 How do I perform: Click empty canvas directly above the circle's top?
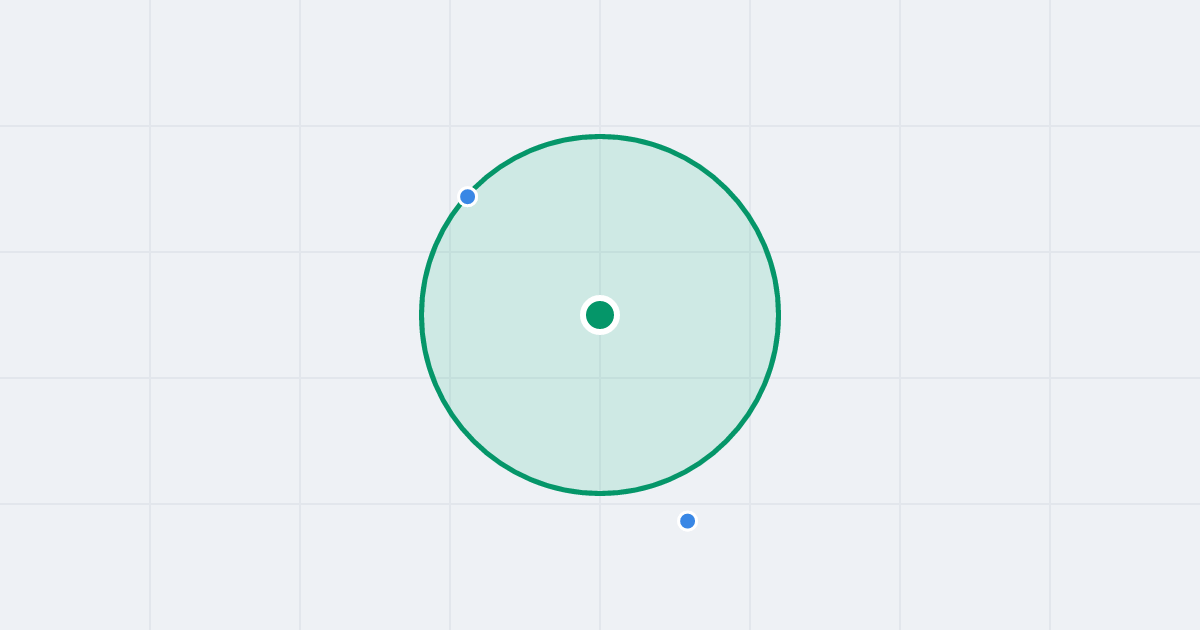point(600,65)
